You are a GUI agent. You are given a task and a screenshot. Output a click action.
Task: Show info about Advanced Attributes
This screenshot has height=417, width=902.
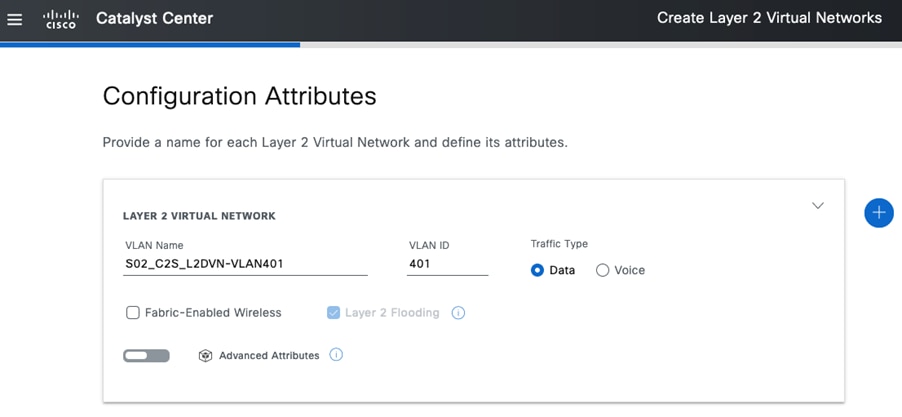coord(336,355)
